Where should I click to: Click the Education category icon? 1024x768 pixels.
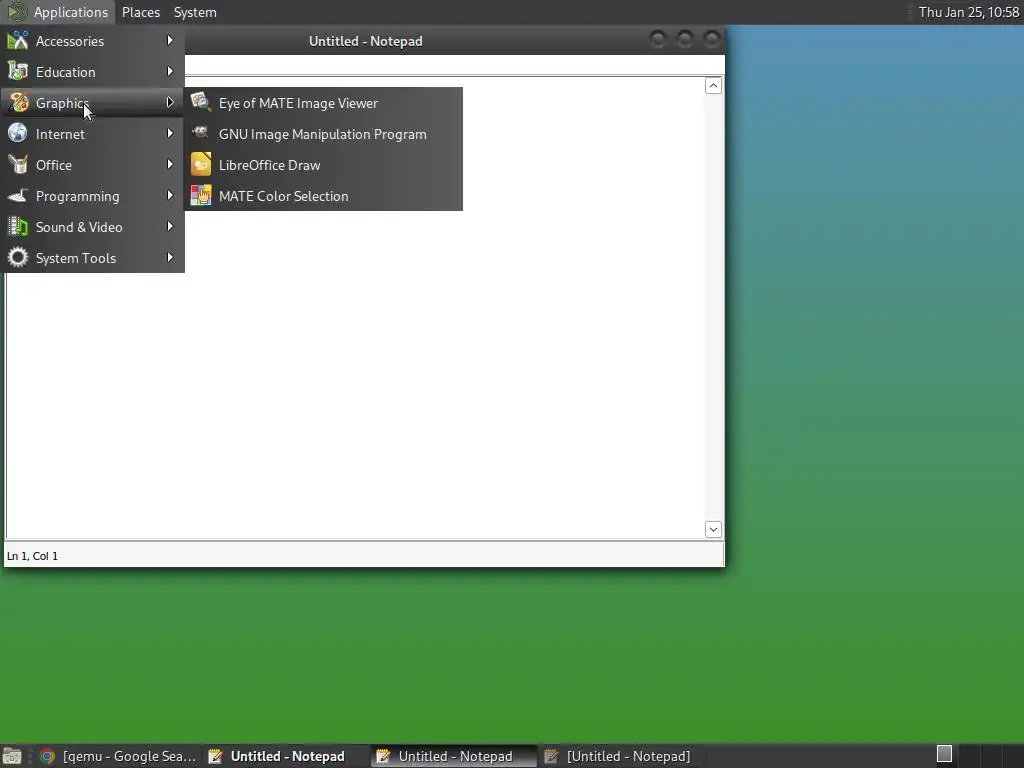point(18,71)
